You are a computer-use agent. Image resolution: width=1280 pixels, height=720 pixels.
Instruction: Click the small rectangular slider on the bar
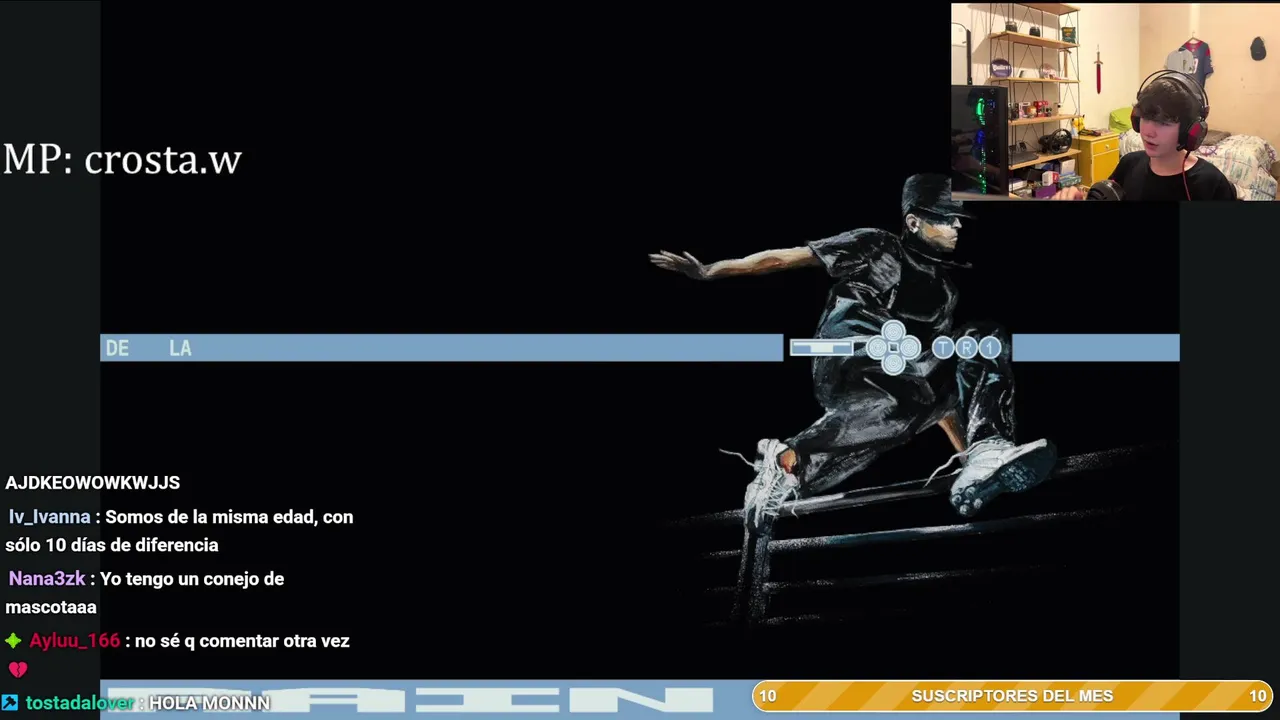coord(821,348)
